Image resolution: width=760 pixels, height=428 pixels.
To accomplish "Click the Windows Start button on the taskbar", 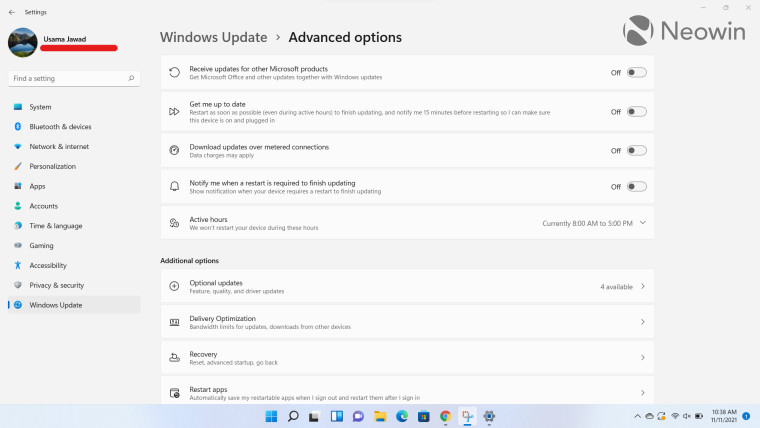I will [x=271, y=416].
